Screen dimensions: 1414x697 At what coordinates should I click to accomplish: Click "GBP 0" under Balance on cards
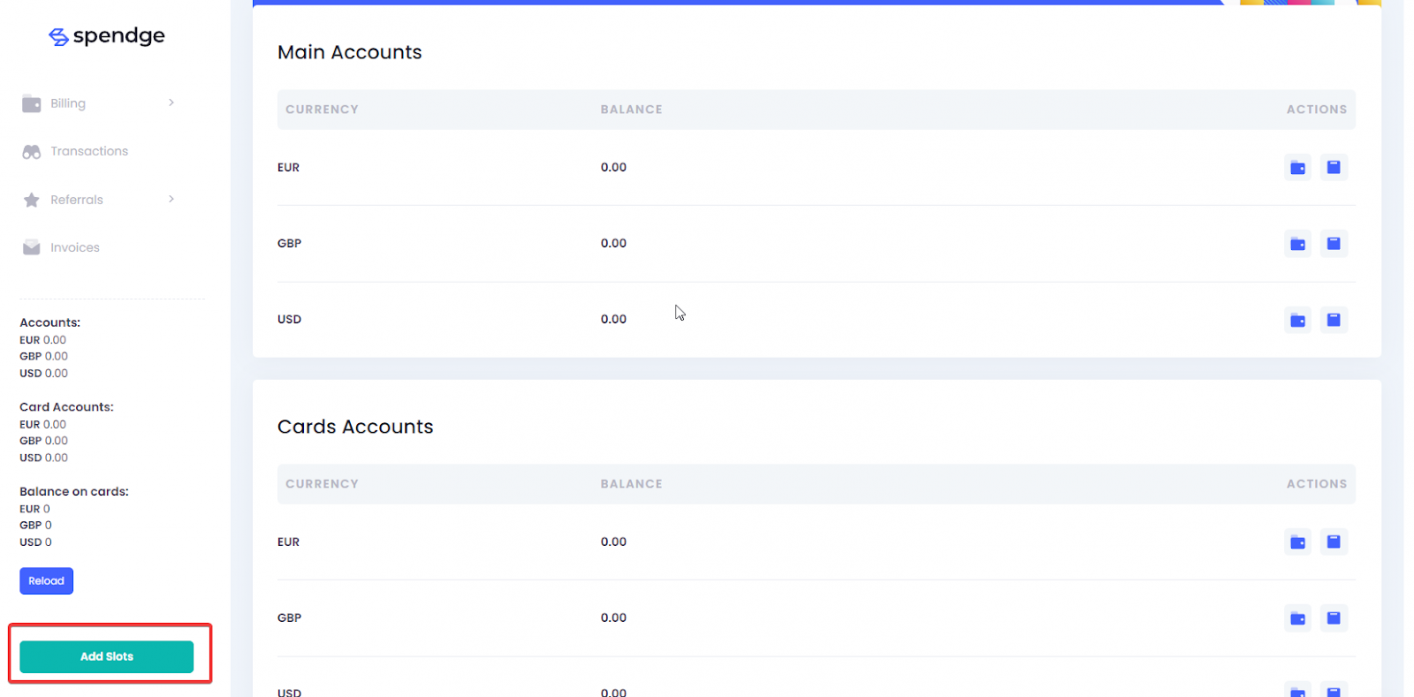[x=36, y=525]
